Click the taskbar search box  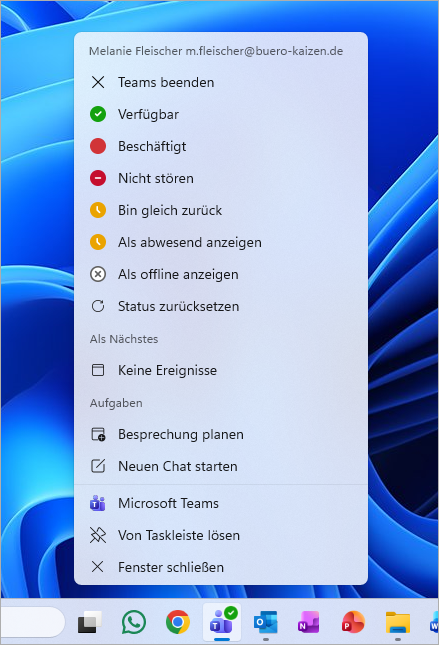(x=33, y=622)
